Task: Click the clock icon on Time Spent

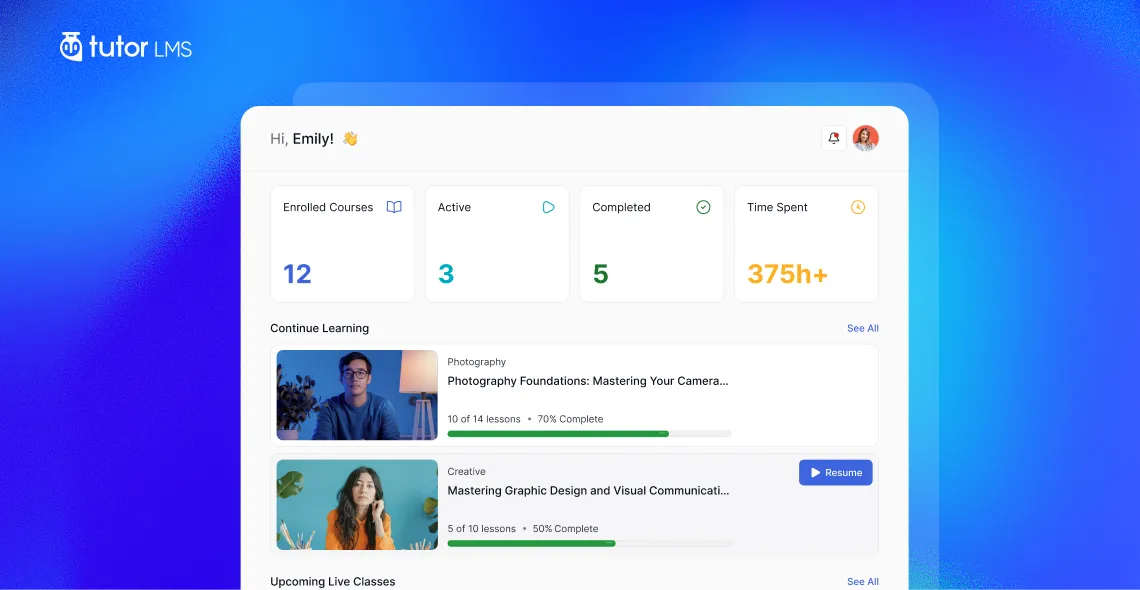Action: coord(858,207)
